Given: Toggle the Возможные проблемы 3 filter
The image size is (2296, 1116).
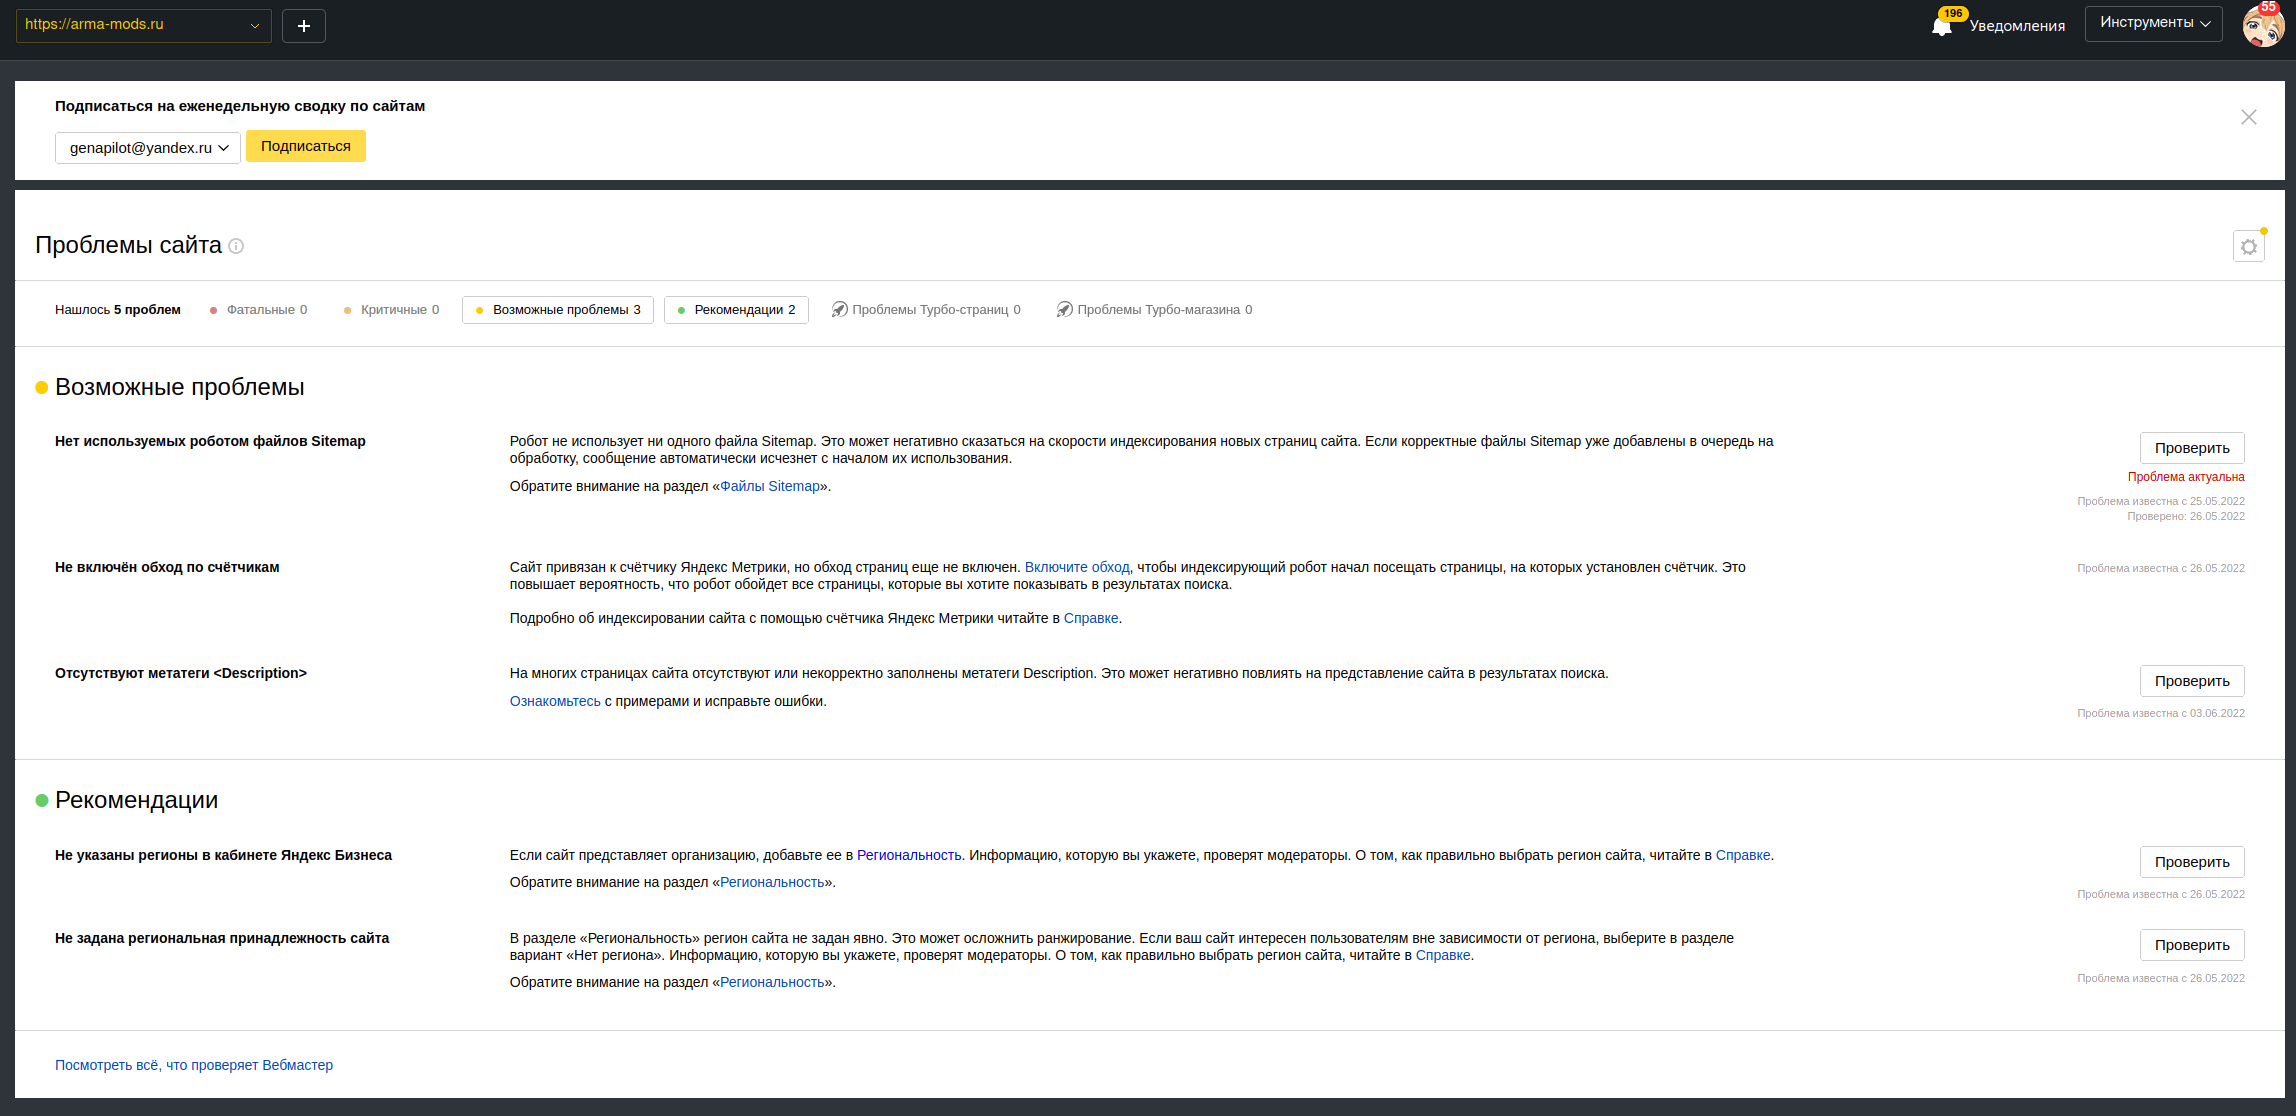Looking at the screenshot, I should click(558, 310).
